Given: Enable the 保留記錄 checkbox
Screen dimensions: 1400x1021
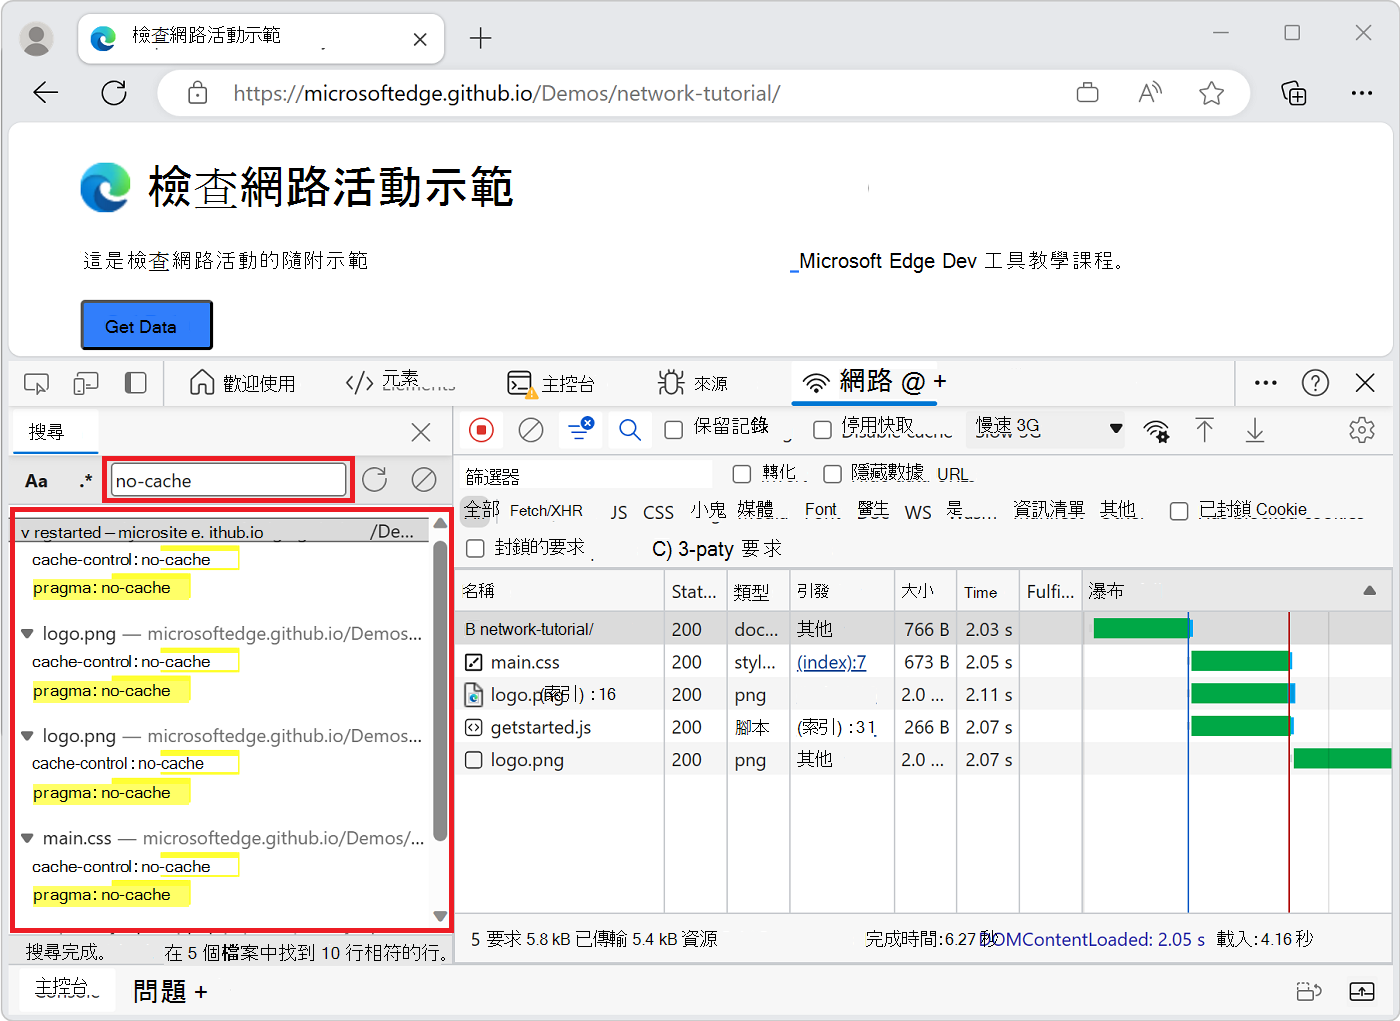Looking at the screenshot, I should tap(674, 428).
